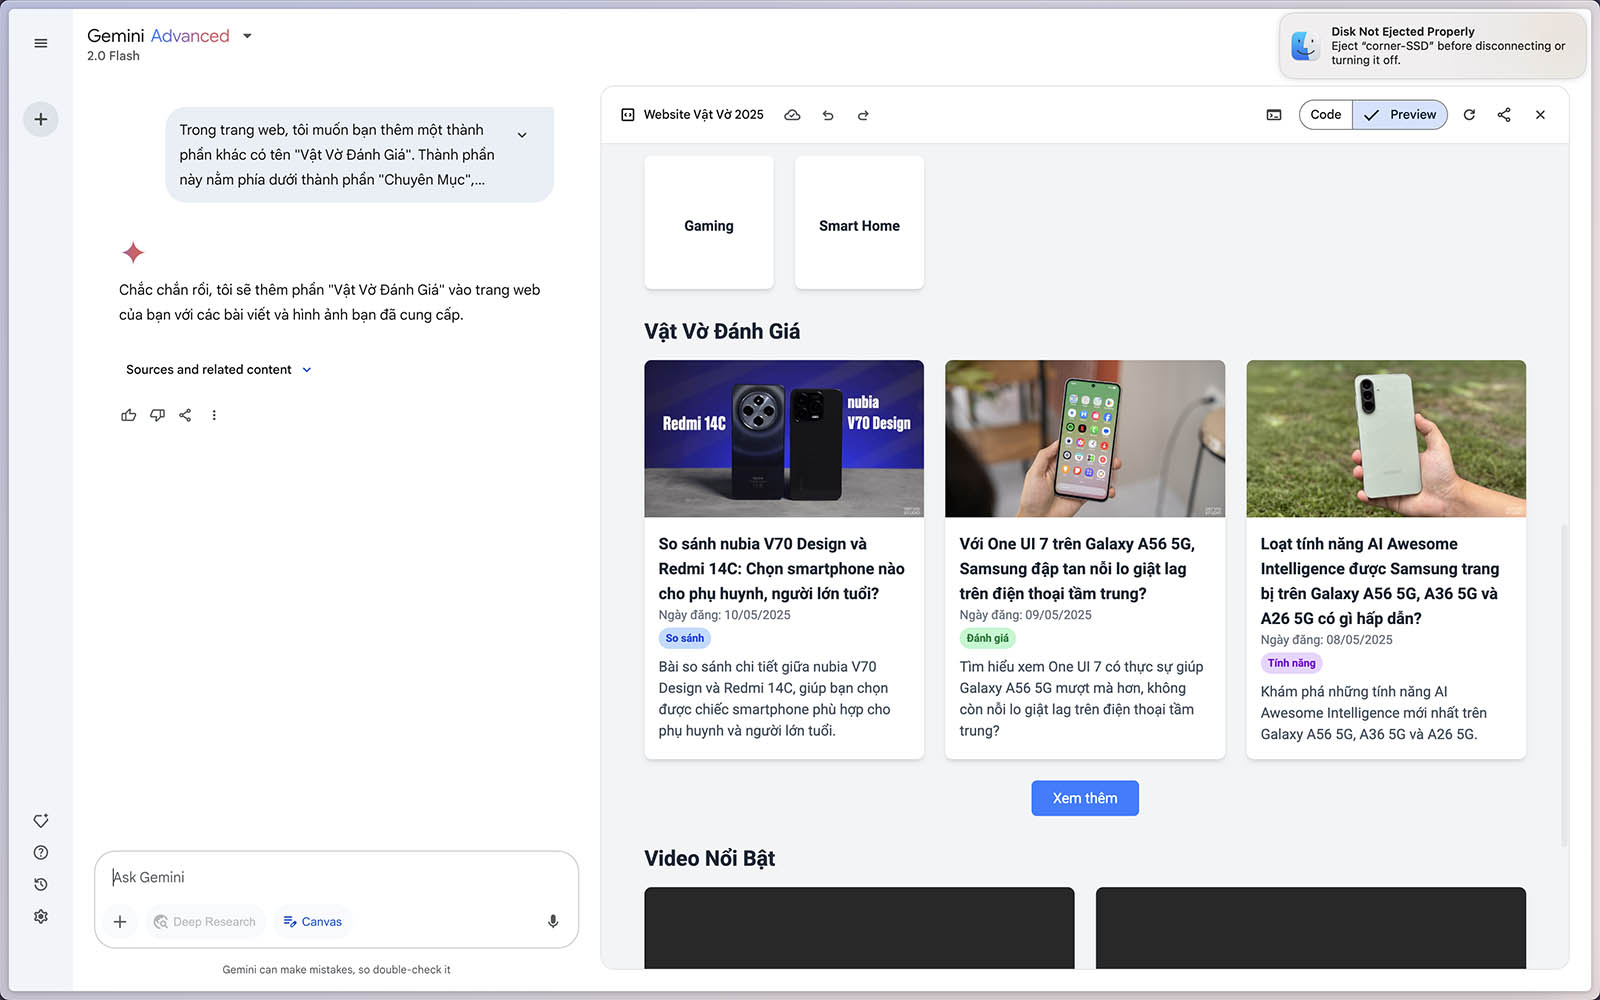Share the canvas via share icon

pyautogui.click(x=1504, y=115)
